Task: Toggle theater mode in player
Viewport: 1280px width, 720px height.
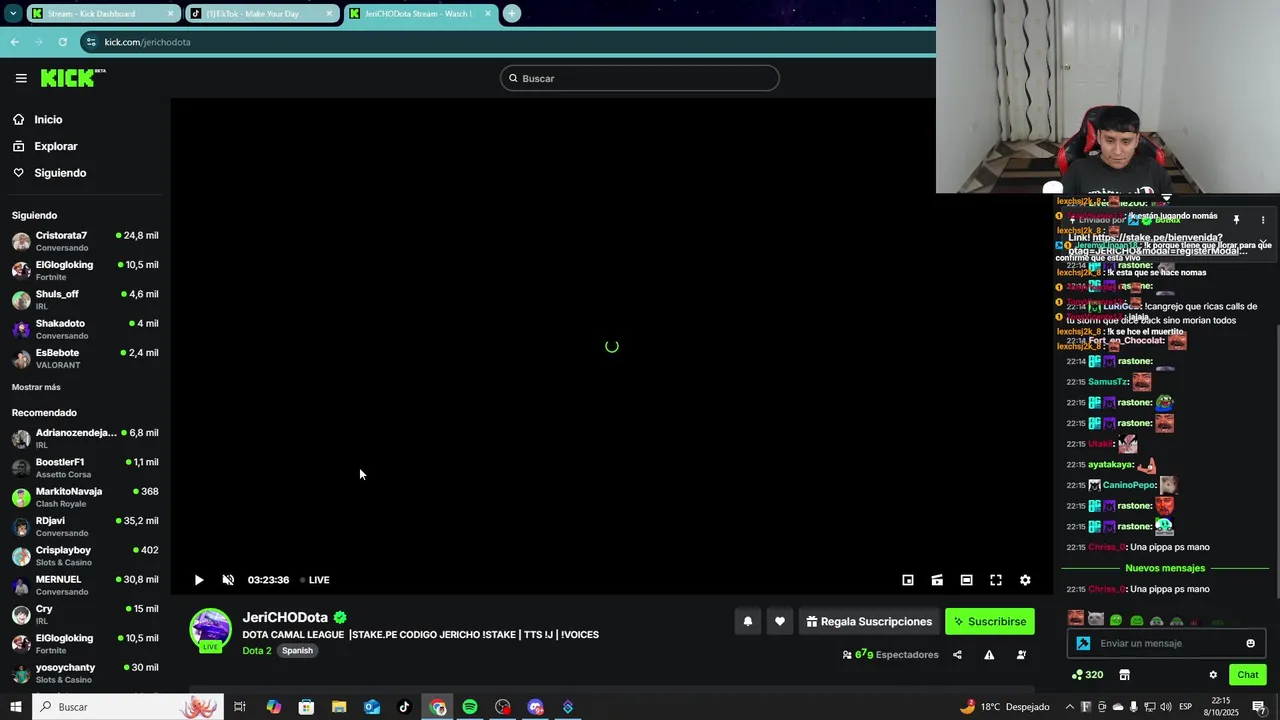Action: point(966,580)
